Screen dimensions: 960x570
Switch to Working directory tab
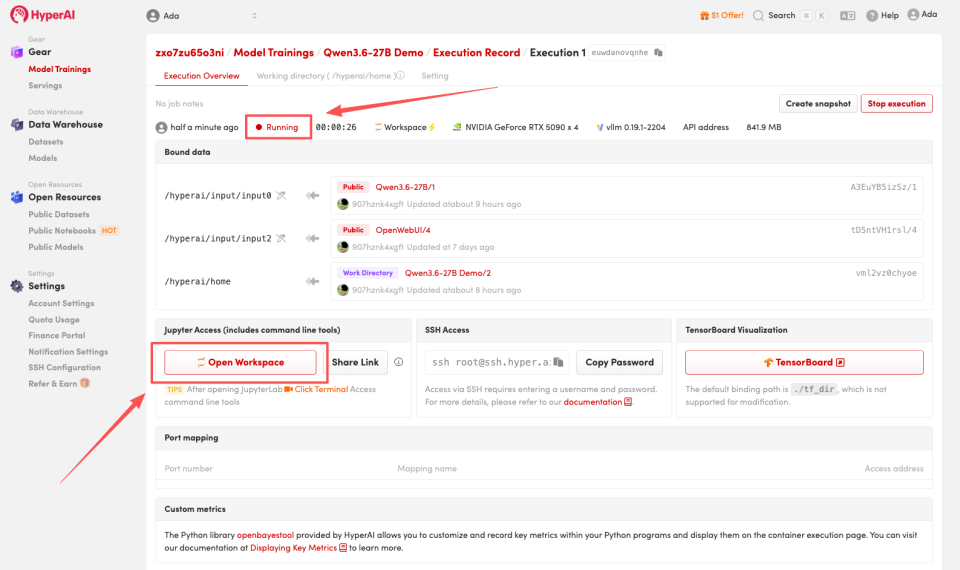(326, 76)
